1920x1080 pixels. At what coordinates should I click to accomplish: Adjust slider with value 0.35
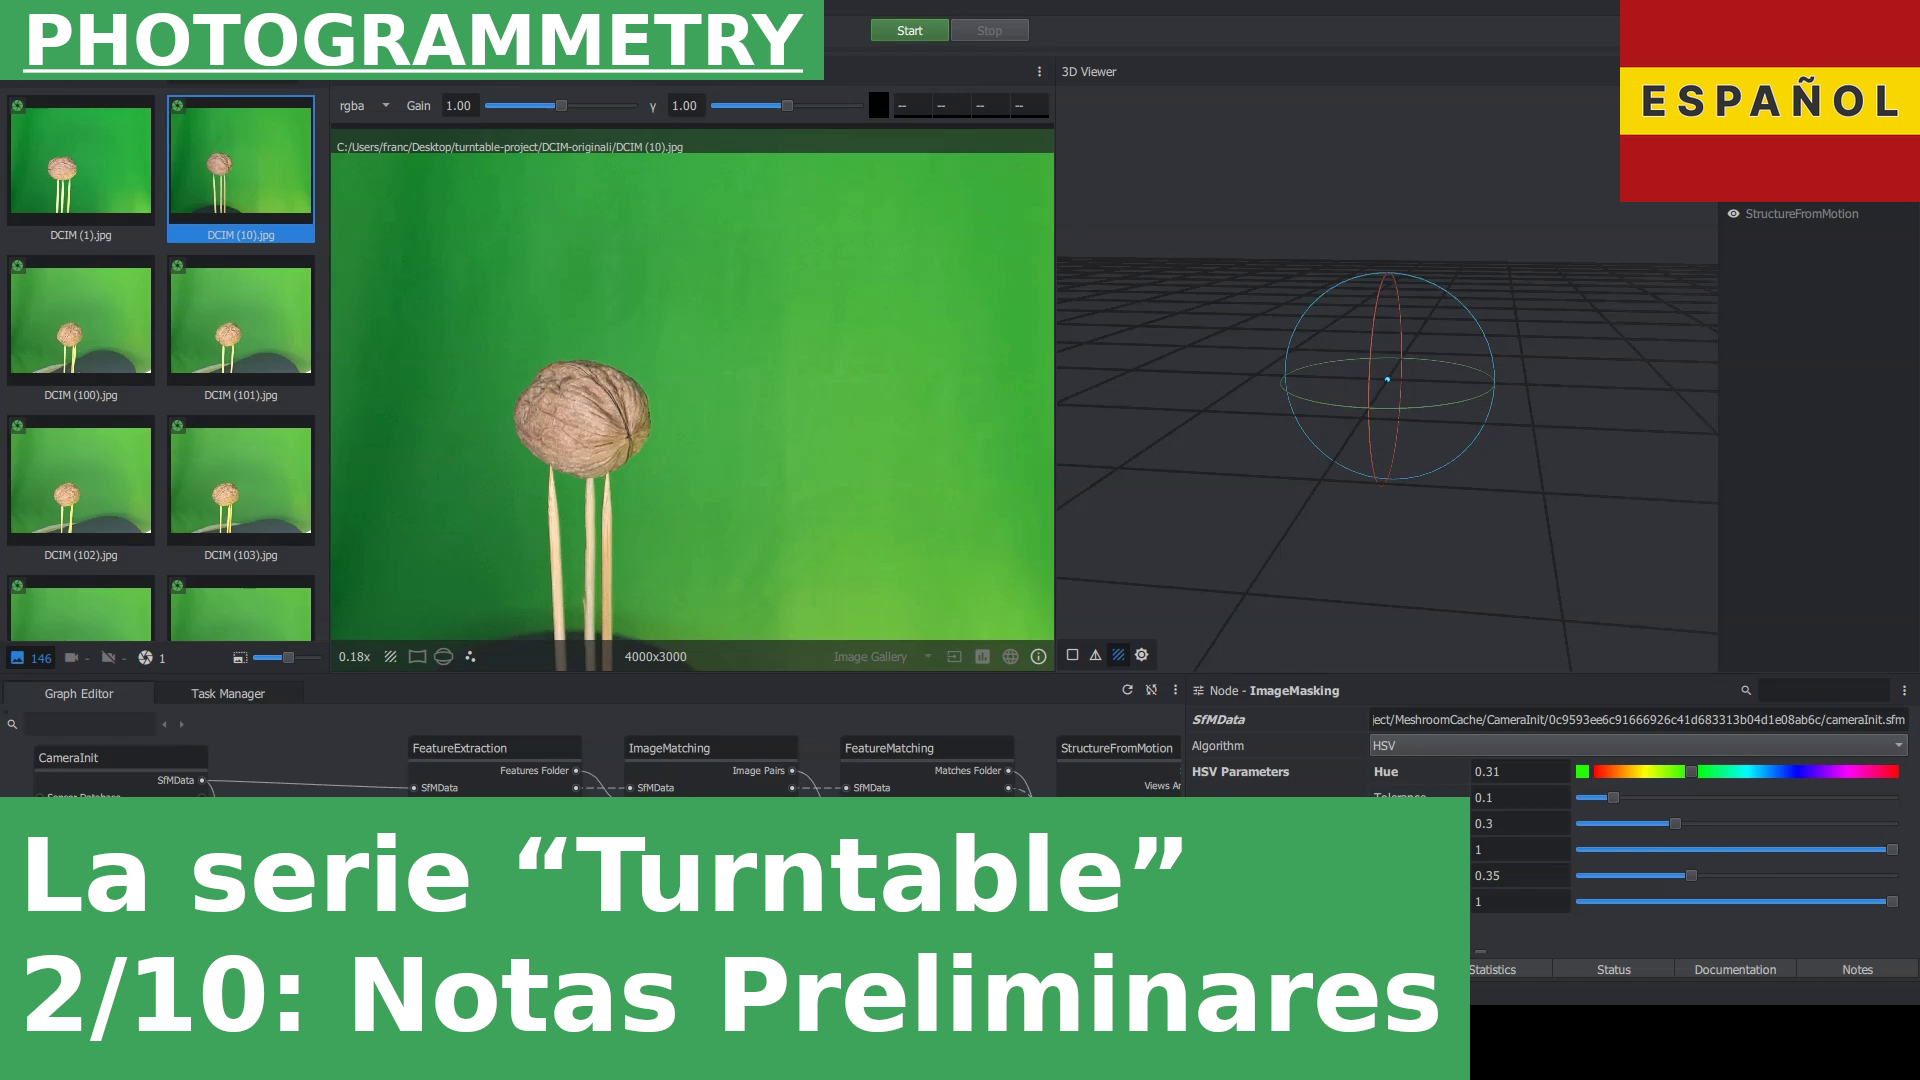point(1736,876)
